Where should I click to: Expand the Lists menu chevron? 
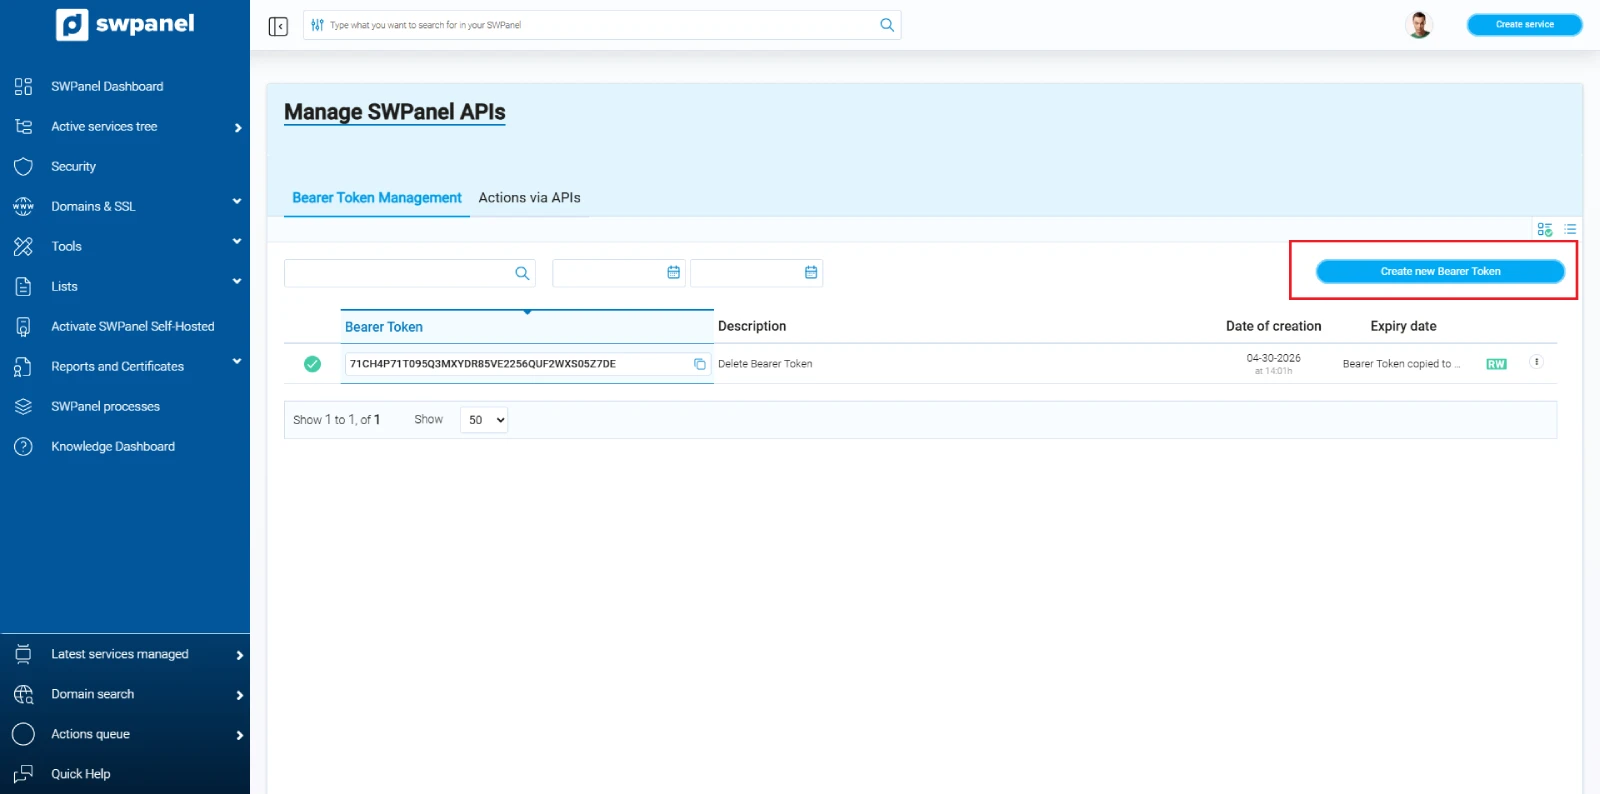click(237, 281)
